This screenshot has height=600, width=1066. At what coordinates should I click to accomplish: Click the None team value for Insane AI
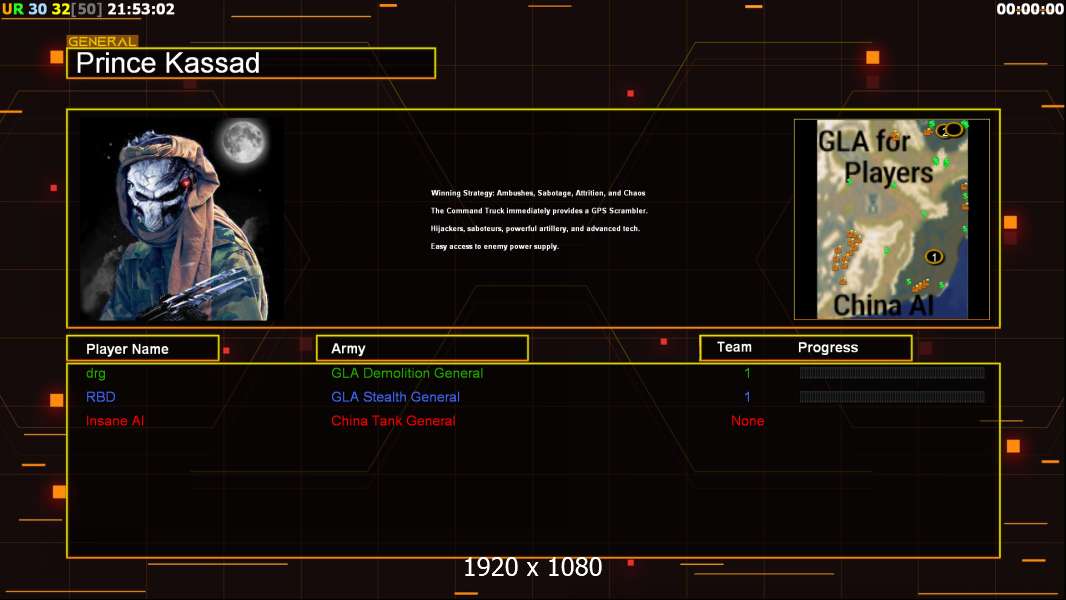tap(747, 421)
